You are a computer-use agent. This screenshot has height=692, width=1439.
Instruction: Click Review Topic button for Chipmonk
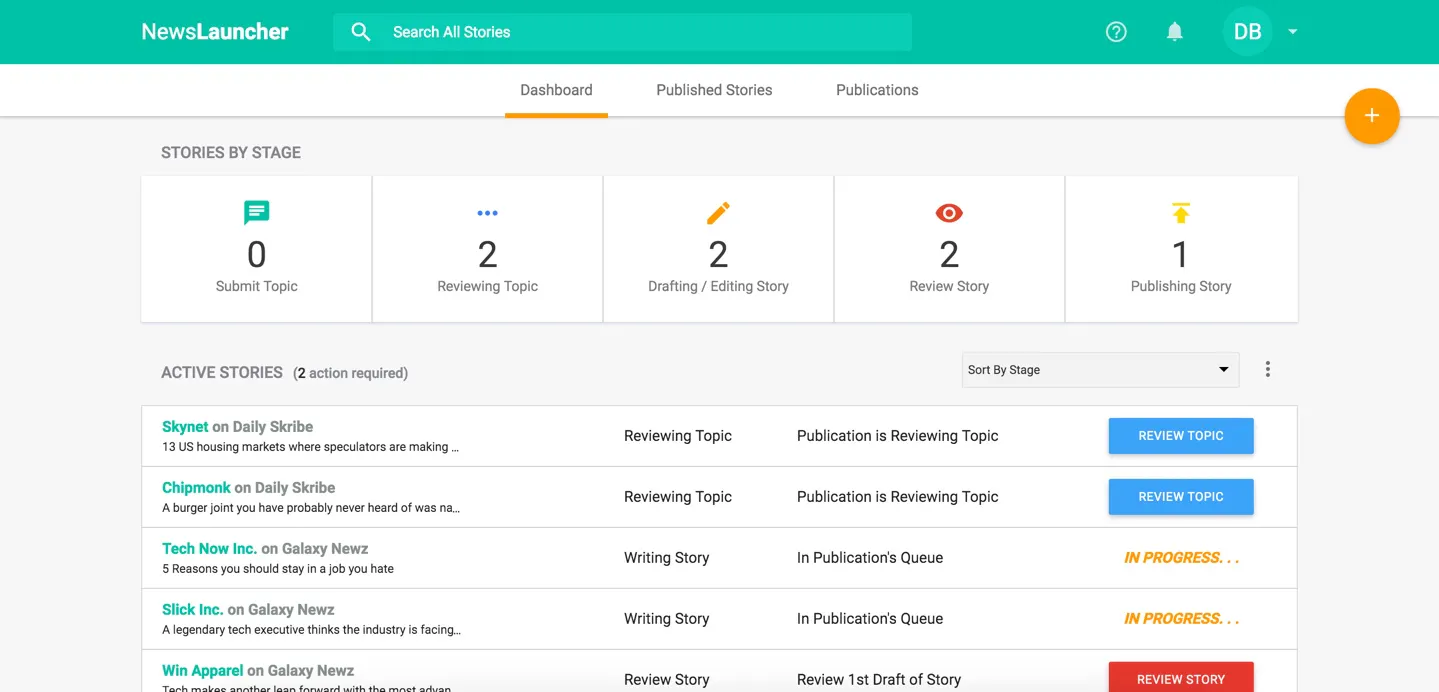pyautogui.click(x=1181, y=497)
